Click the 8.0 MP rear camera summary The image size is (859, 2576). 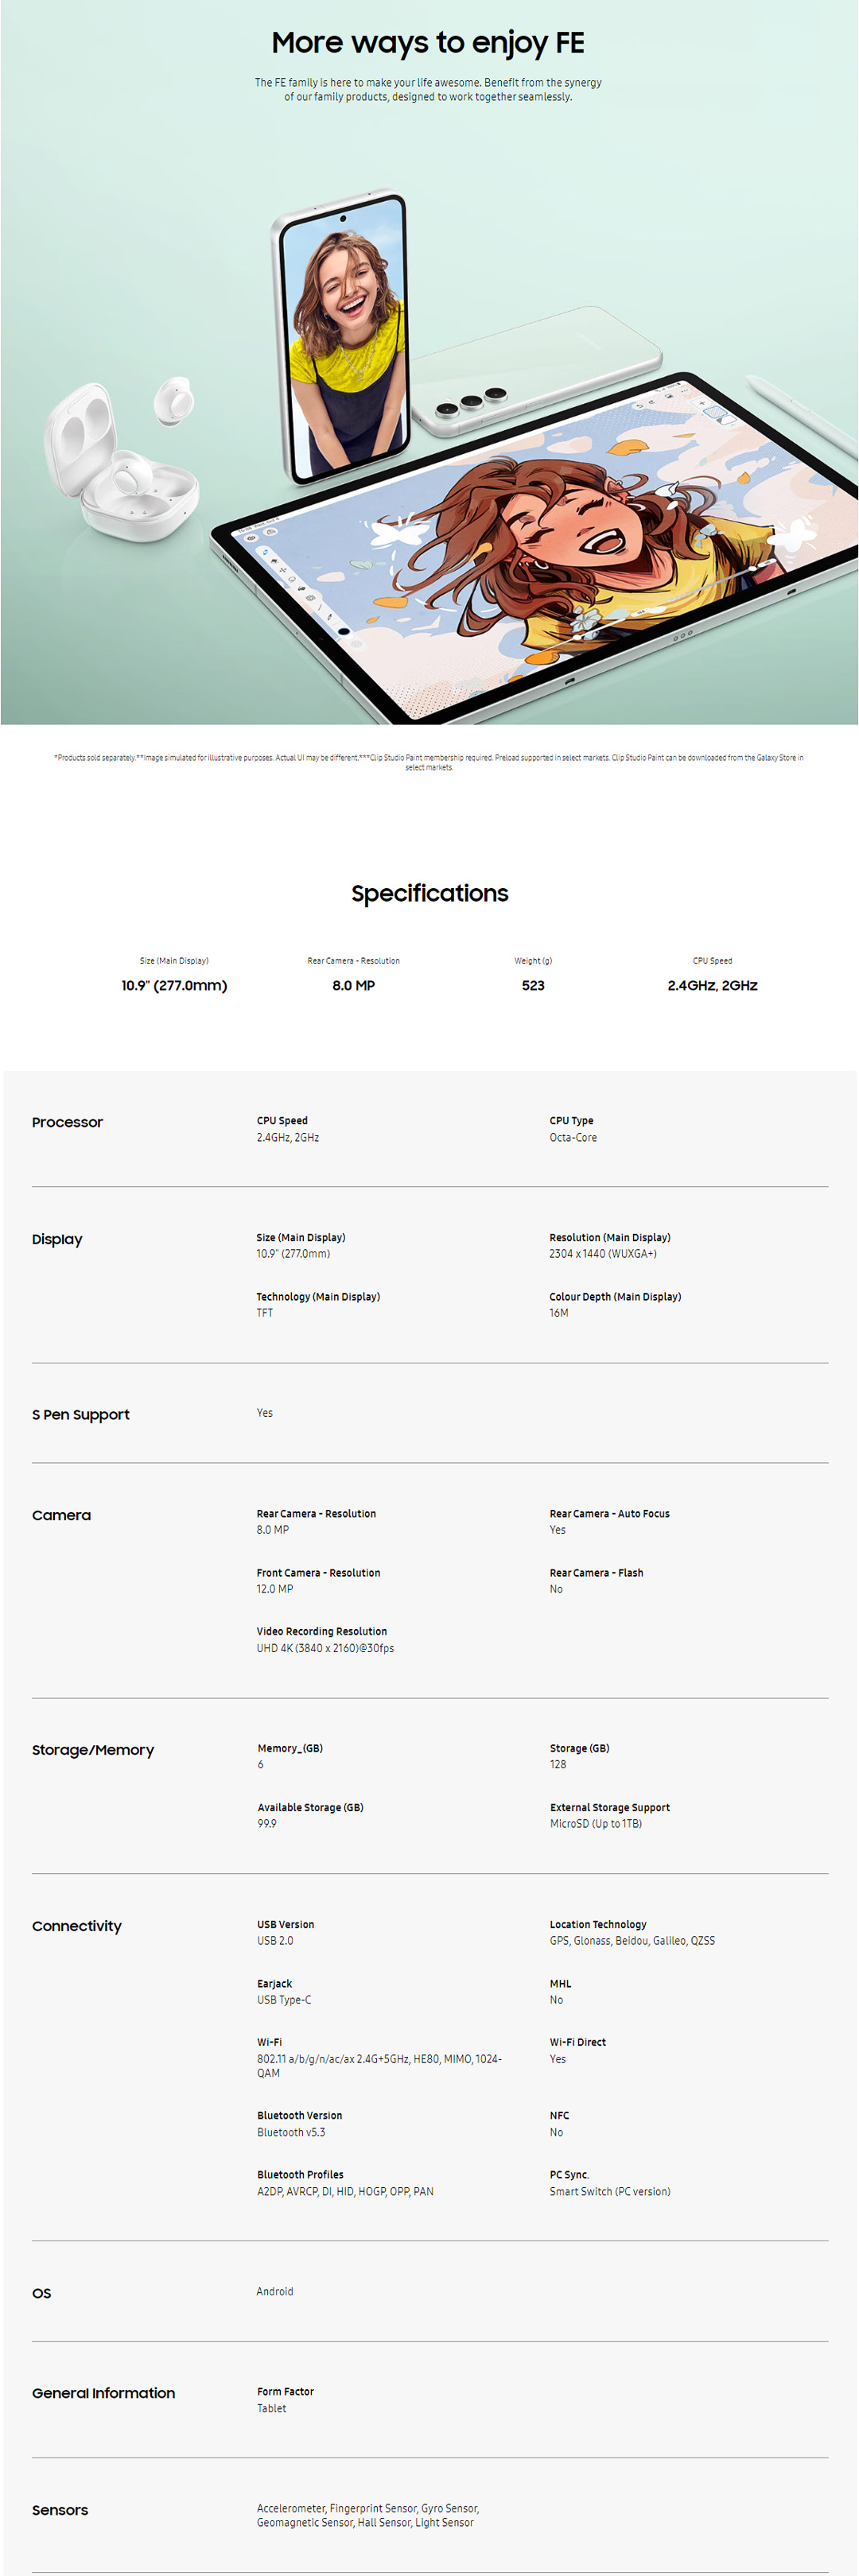point(353,985)
